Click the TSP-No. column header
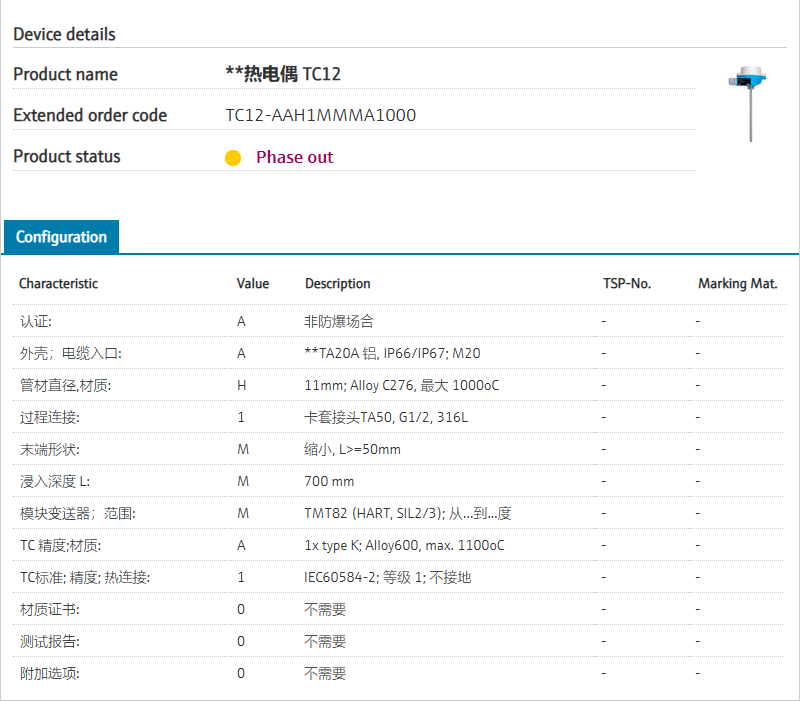800x702 pixels. (x=626, y=283)
